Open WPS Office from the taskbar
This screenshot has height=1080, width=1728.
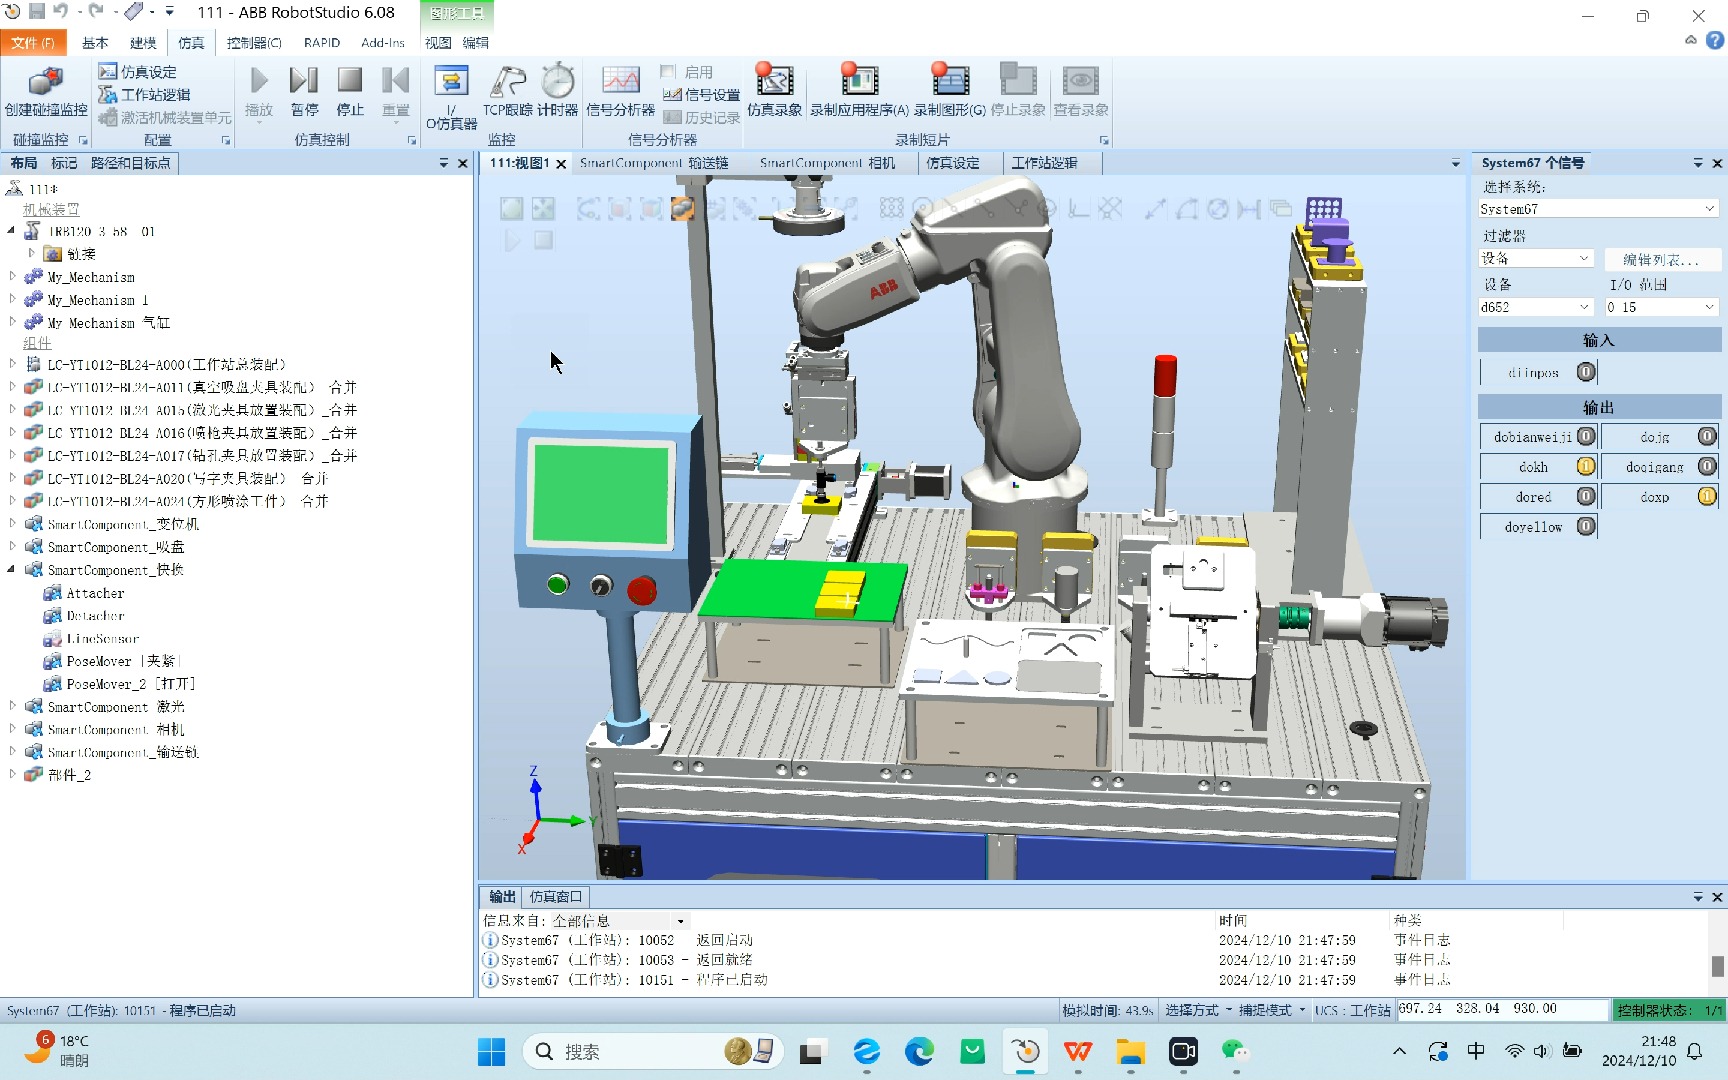click(x=1077, y=1051)
